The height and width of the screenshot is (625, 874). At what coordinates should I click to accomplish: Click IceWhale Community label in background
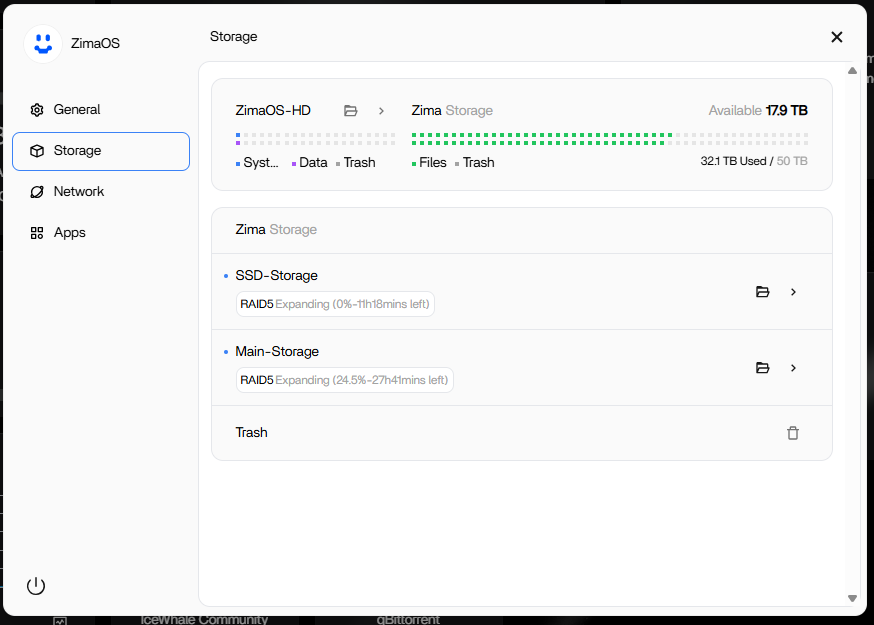point(204,619)
